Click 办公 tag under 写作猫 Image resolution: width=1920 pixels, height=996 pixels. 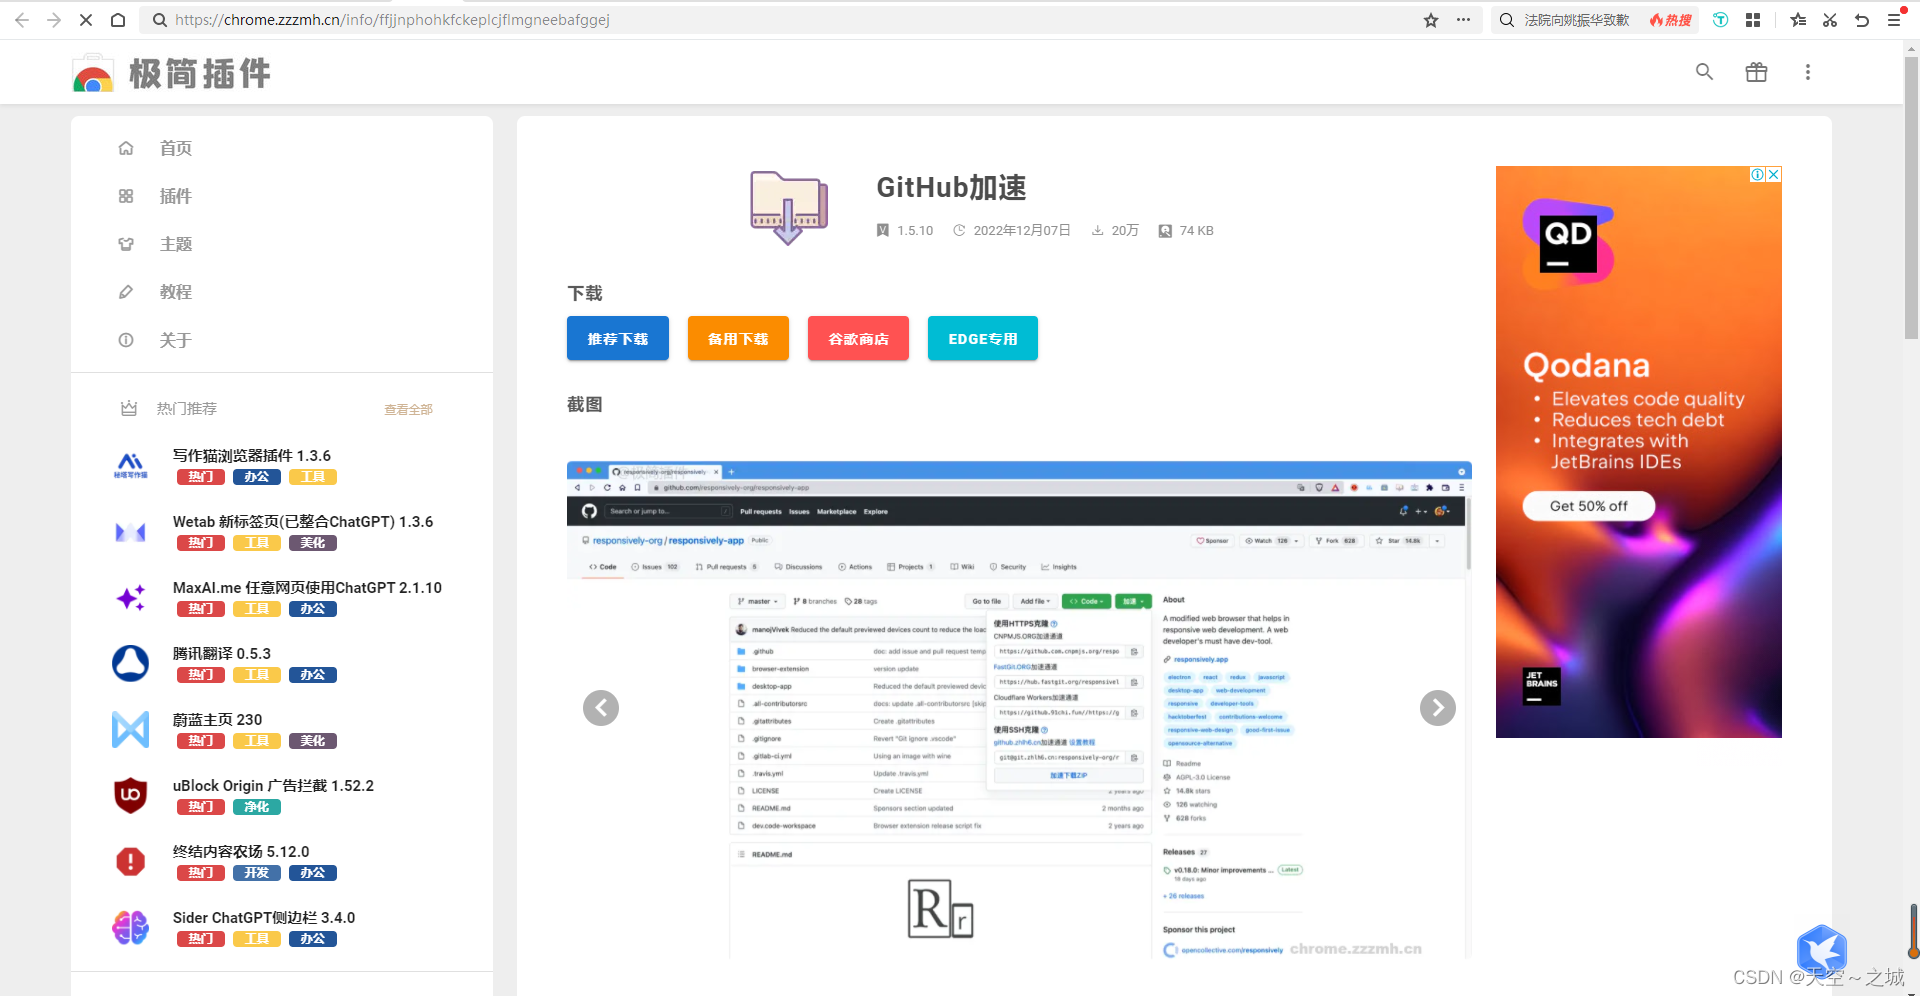tap(257, 477)
